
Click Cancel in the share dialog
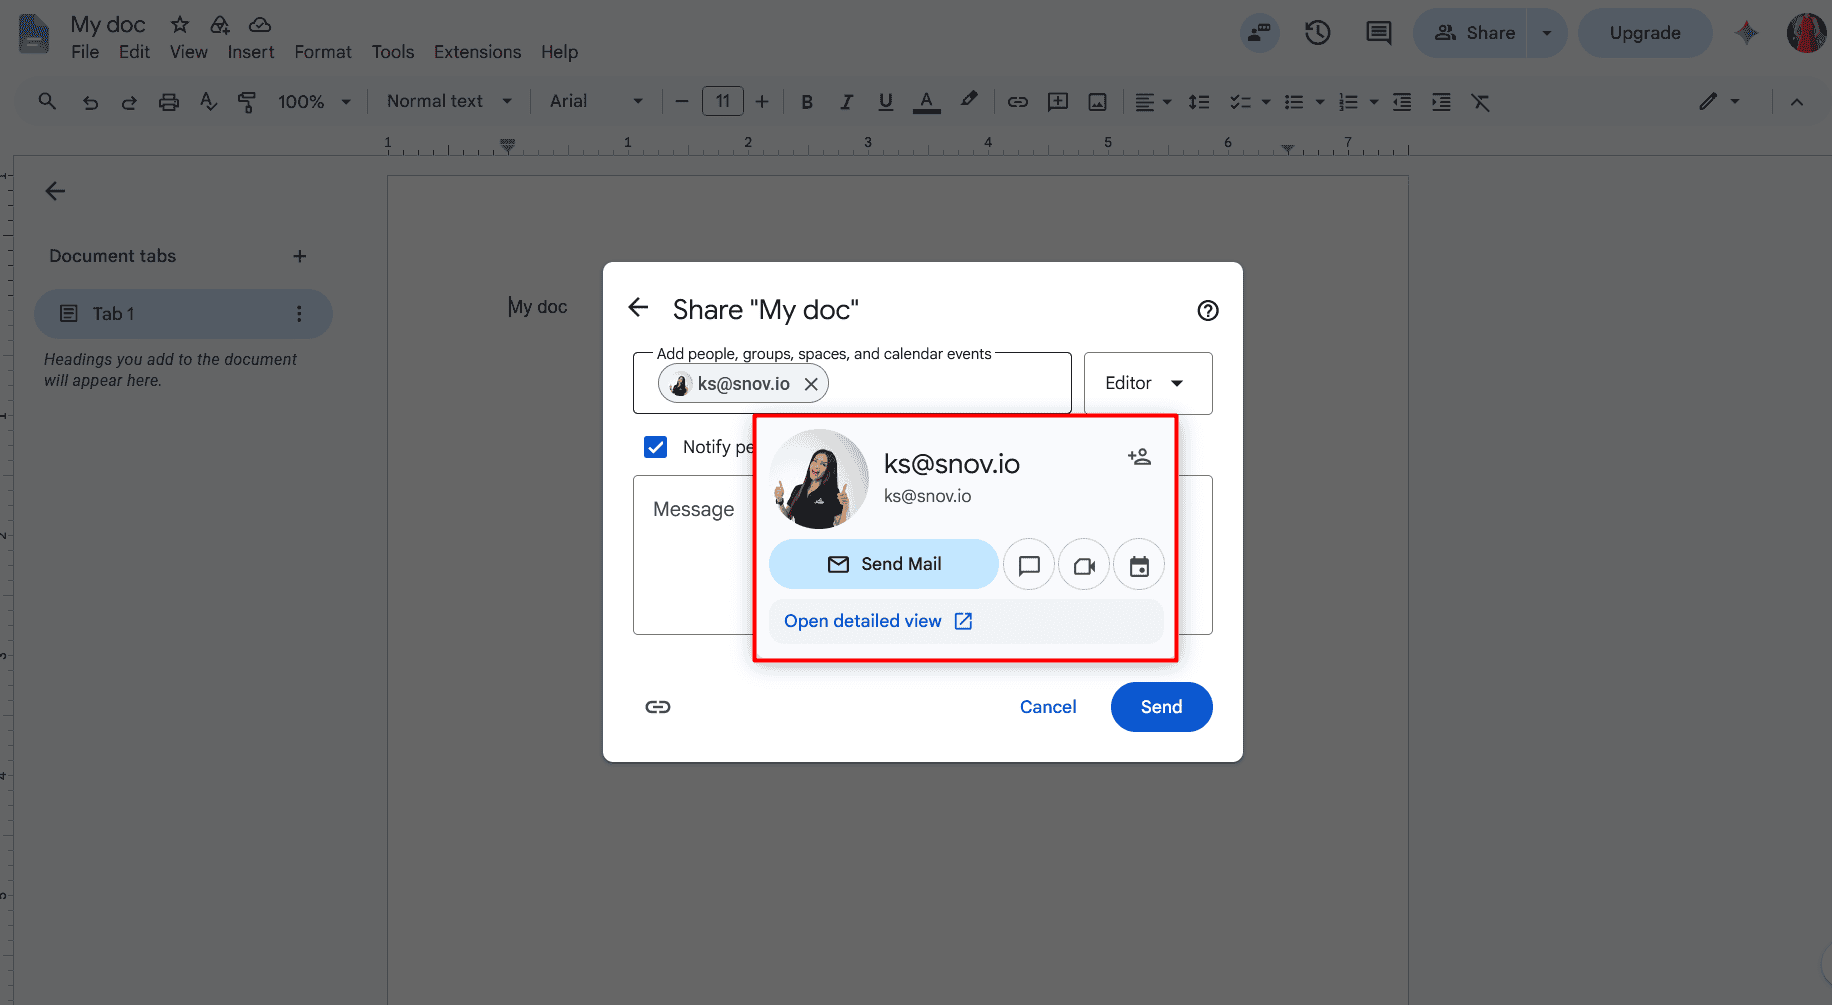pyautogui.click(x=1048, y=707)
